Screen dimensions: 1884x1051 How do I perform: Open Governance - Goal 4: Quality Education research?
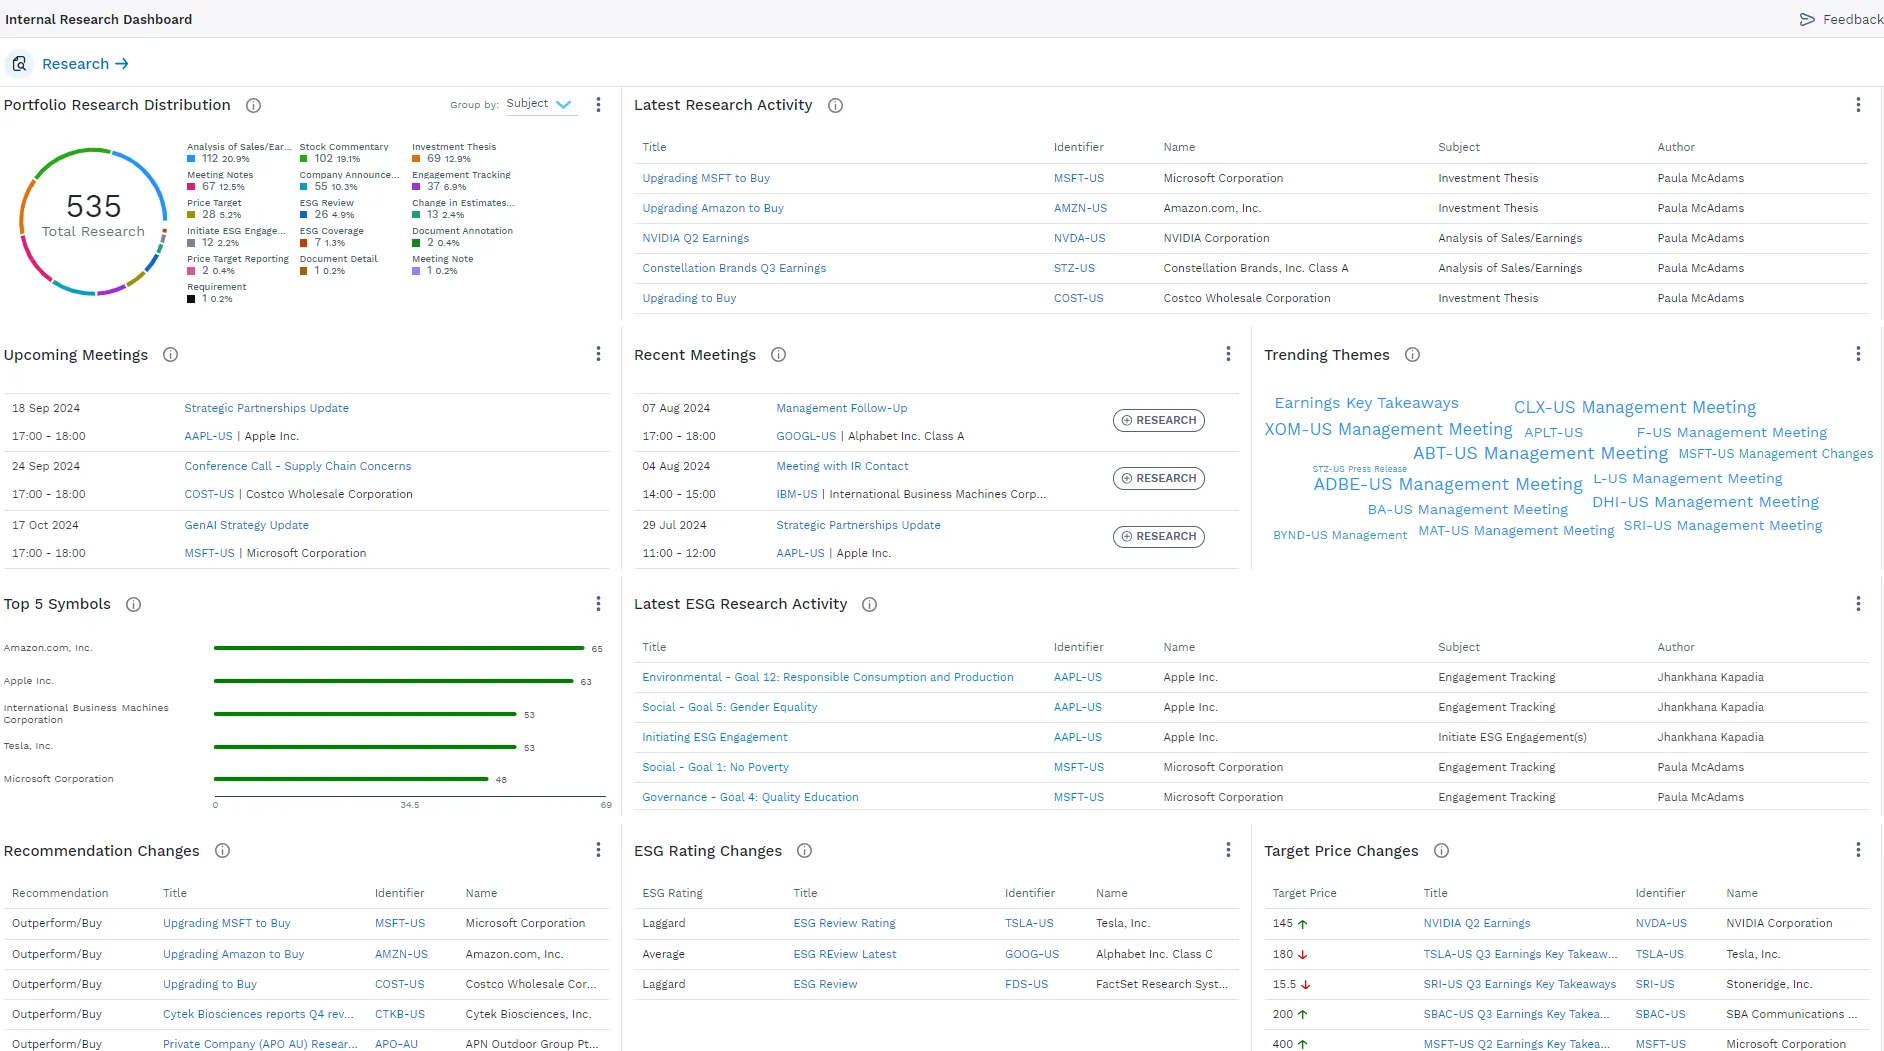(x=750, y=797)
